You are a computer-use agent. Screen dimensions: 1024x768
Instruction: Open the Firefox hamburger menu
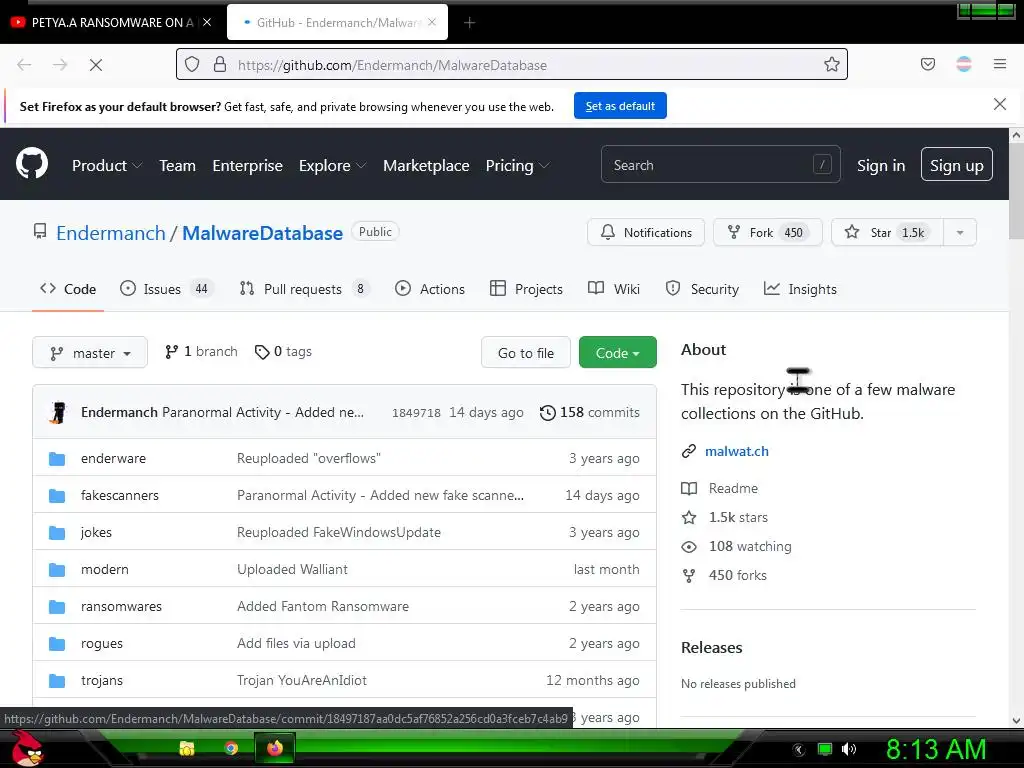click(x=1000, y=64)
